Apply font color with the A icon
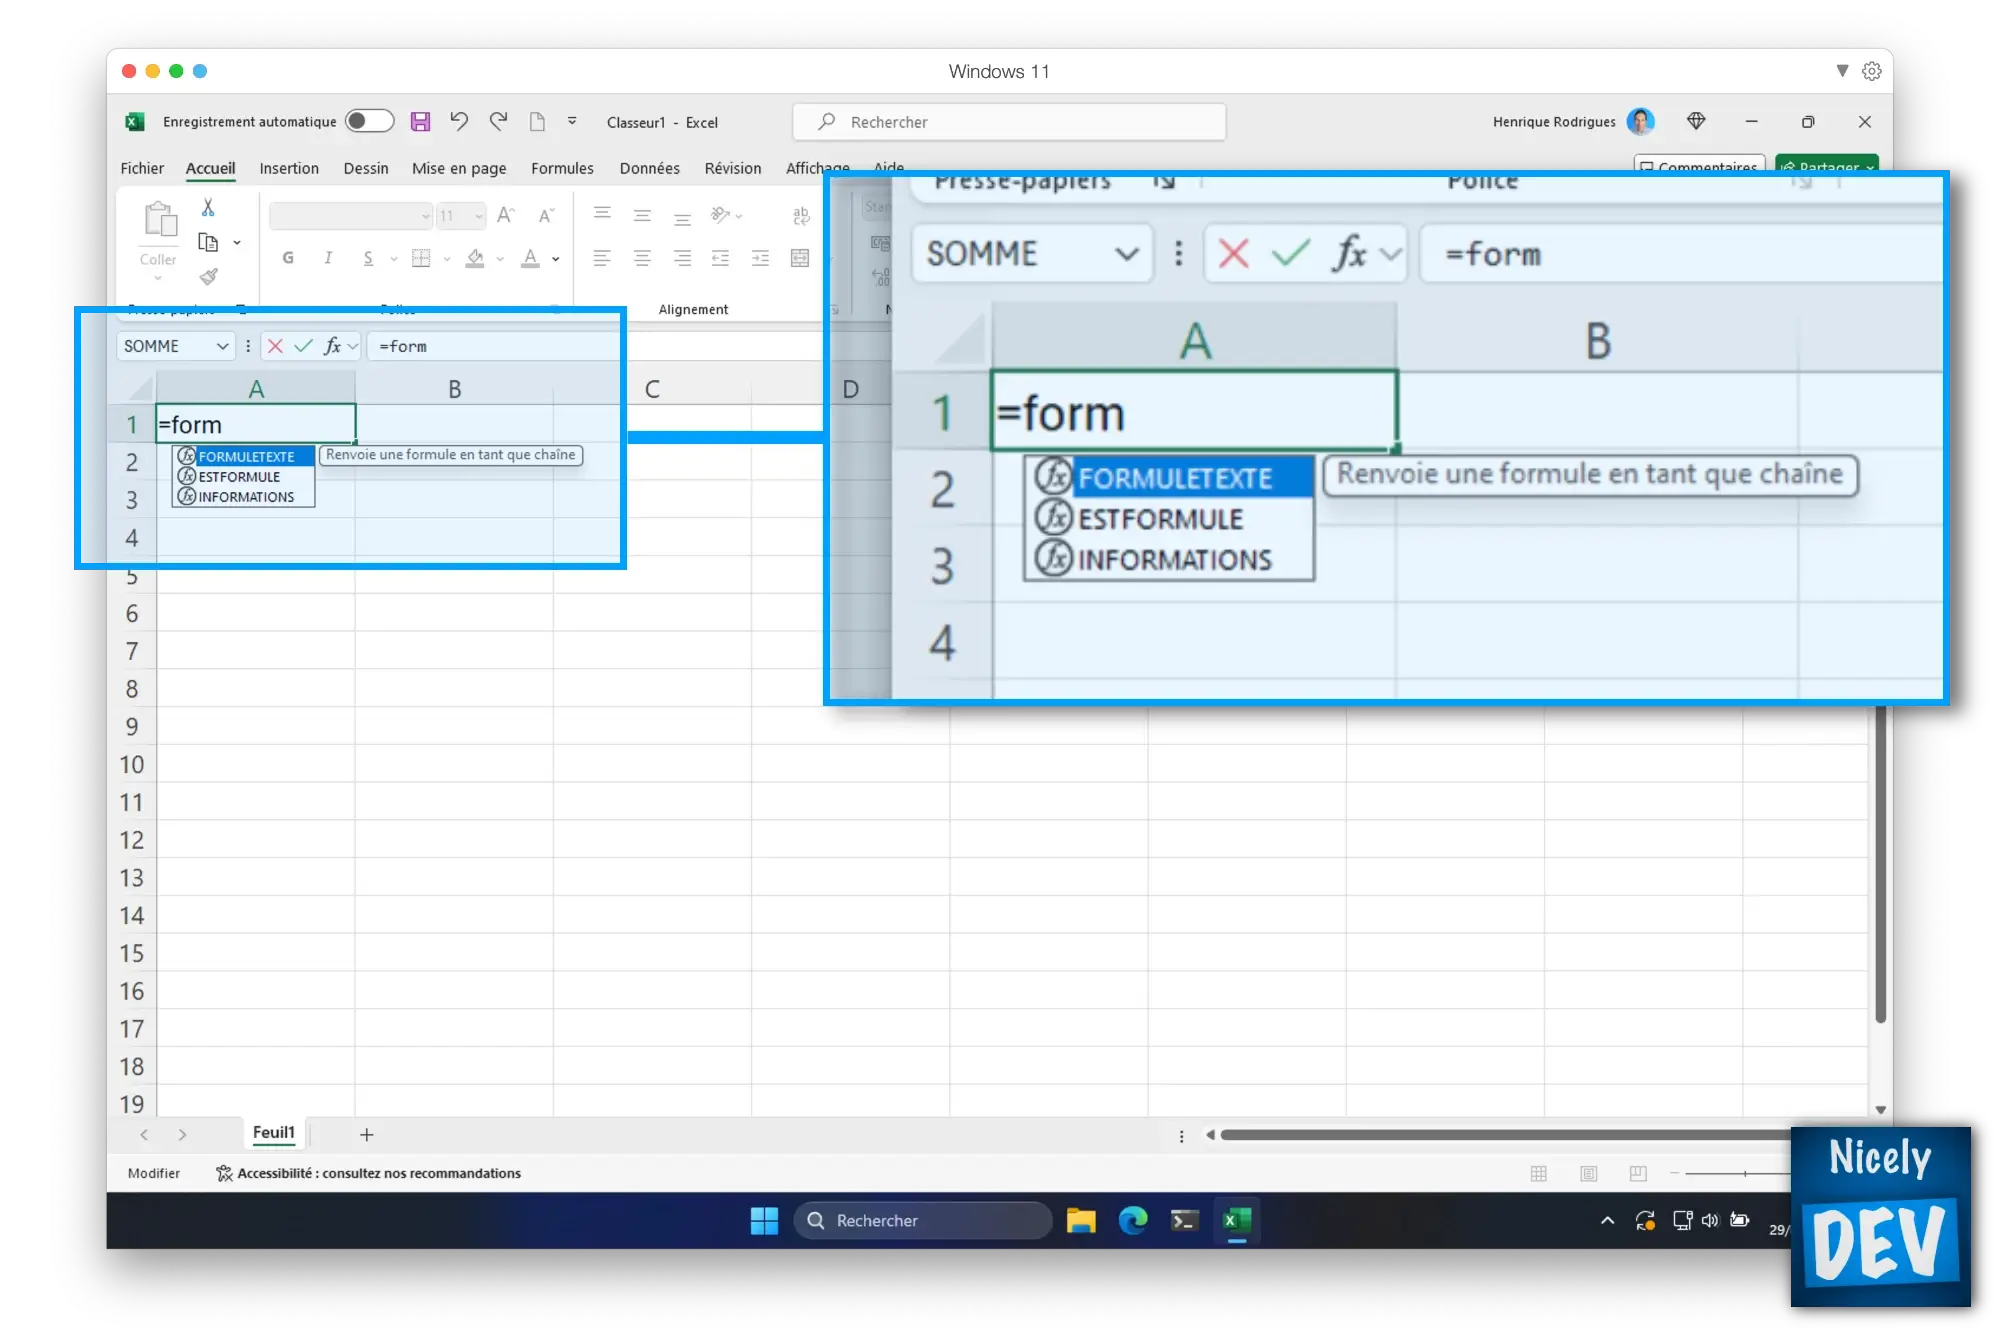Image resolution: width=2000 pixels, height=1338 pixels. point(531,258)
